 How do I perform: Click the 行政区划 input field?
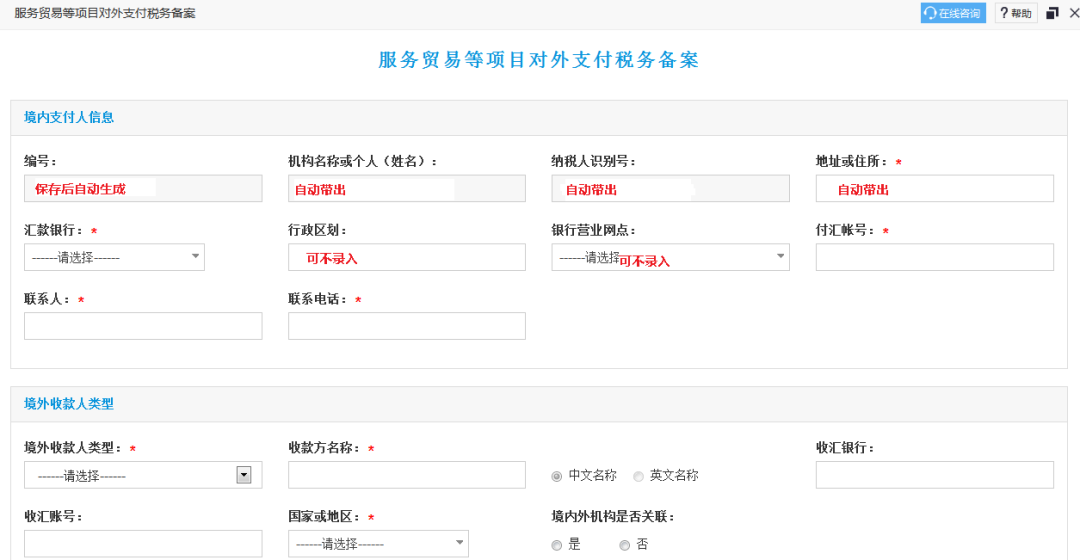coord(407,257)
